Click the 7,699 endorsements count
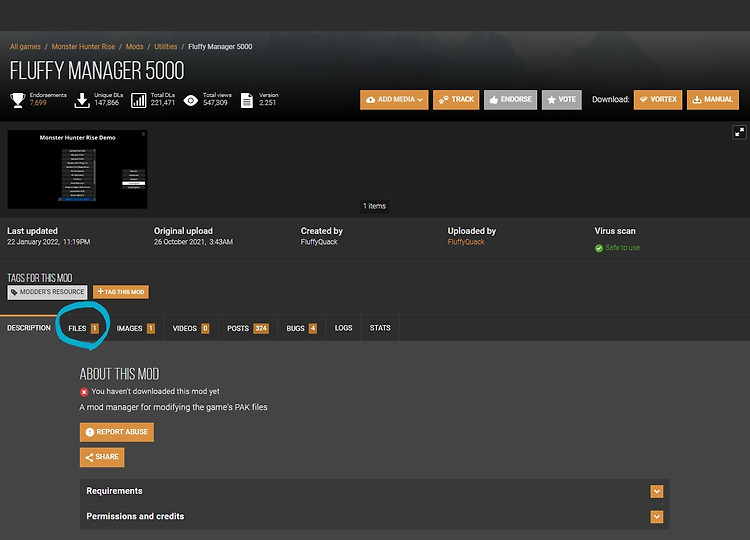The width and height of the screenshot is (750, 540). pyautogui.click(x=38, y=103)
